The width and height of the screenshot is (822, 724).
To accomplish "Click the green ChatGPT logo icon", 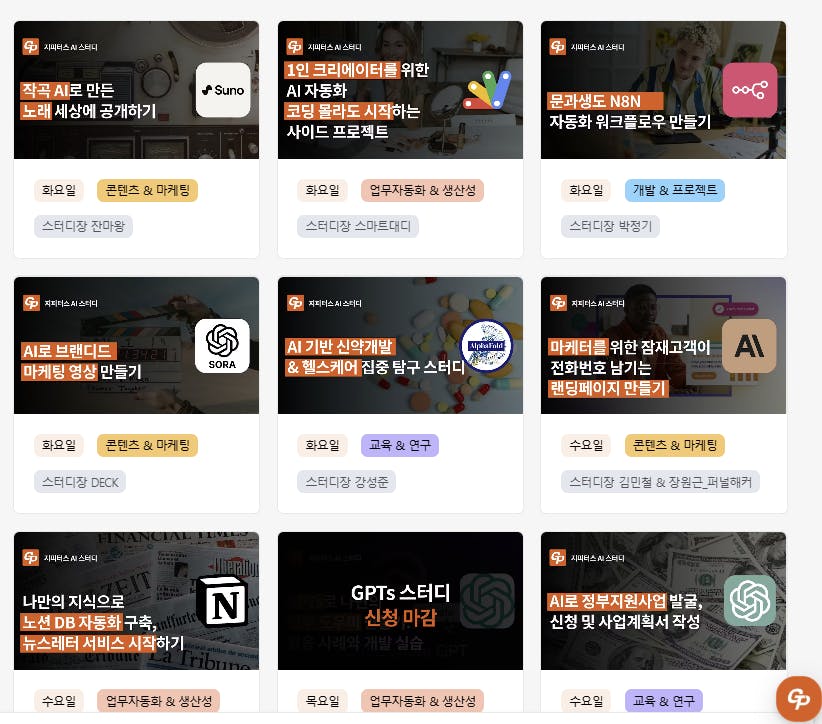I will [x=750, y=601].
